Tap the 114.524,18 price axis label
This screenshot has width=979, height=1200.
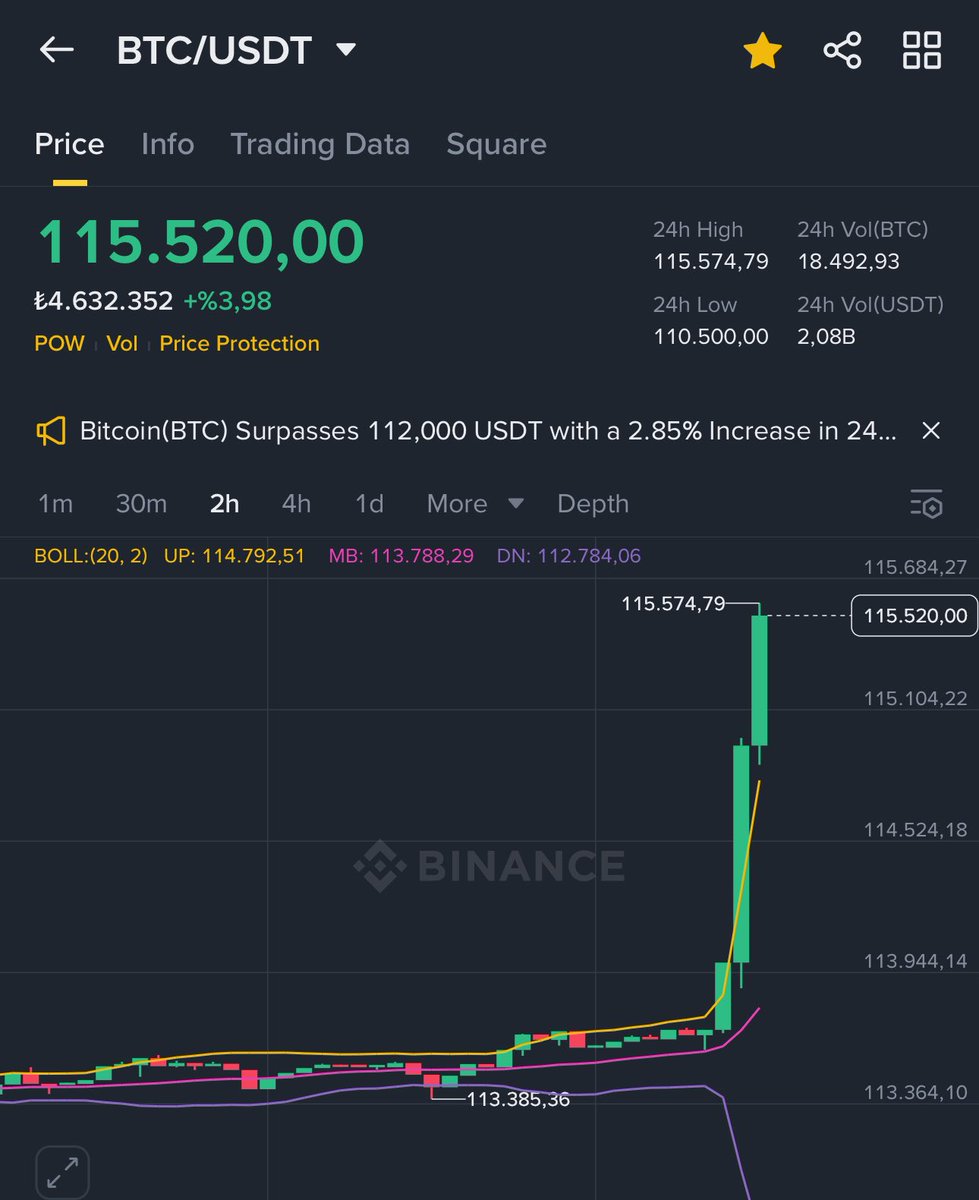point(915,829)
